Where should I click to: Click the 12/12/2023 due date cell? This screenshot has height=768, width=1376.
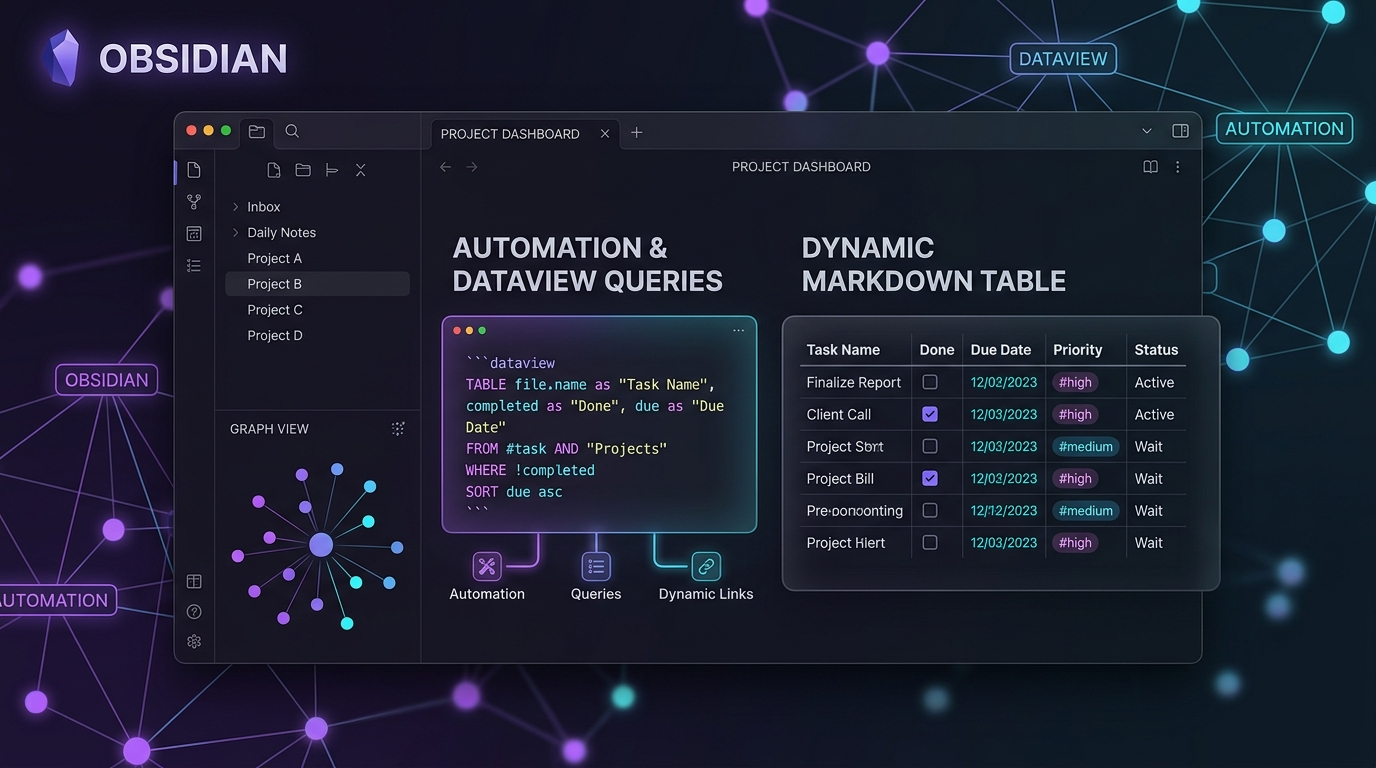click(1004, 510)
